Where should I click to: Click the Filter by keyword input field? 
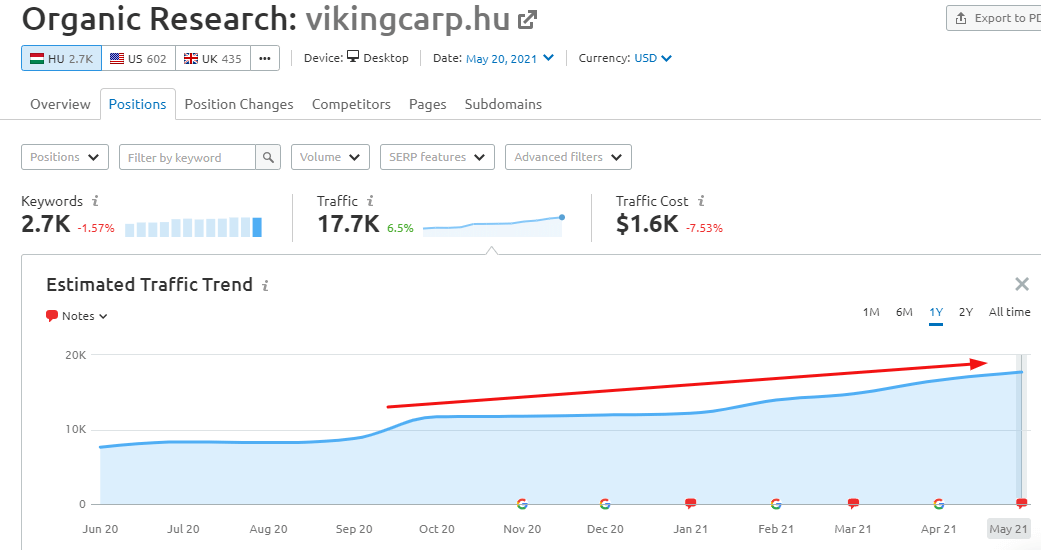click(x=187, y=157)
